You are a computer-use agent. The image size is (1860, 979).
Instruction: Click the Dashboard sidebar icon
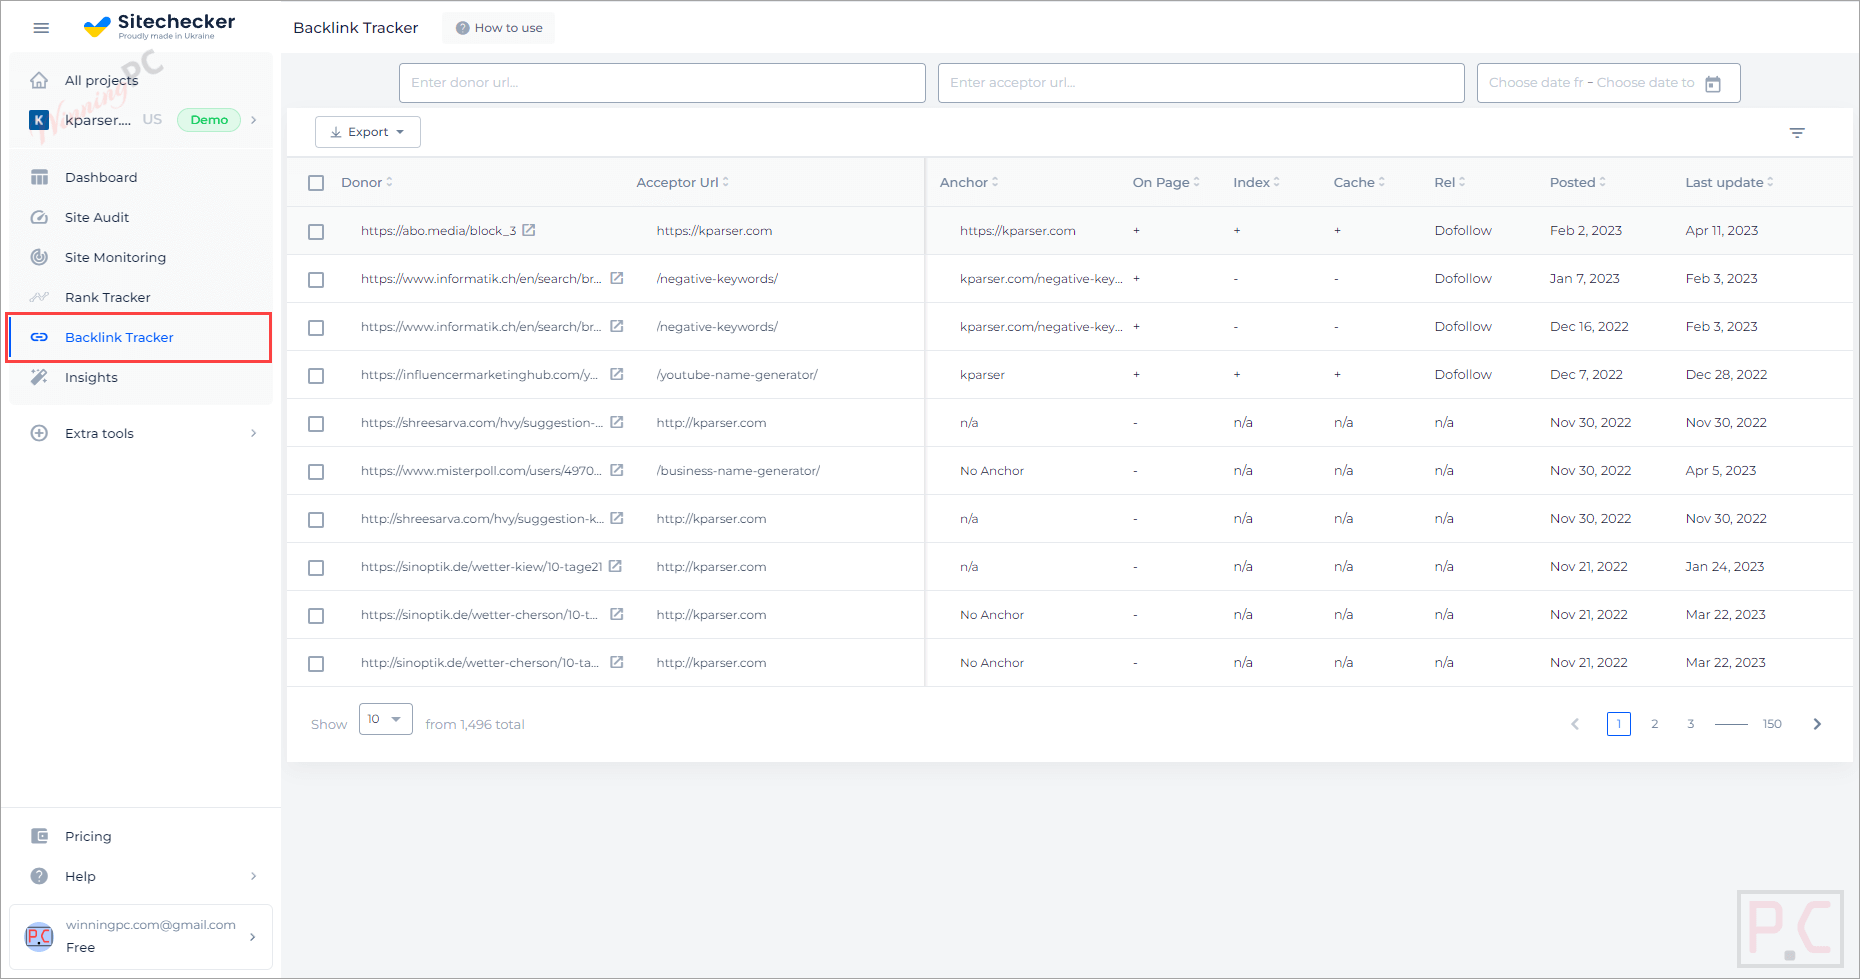click(x=39, y=177)
